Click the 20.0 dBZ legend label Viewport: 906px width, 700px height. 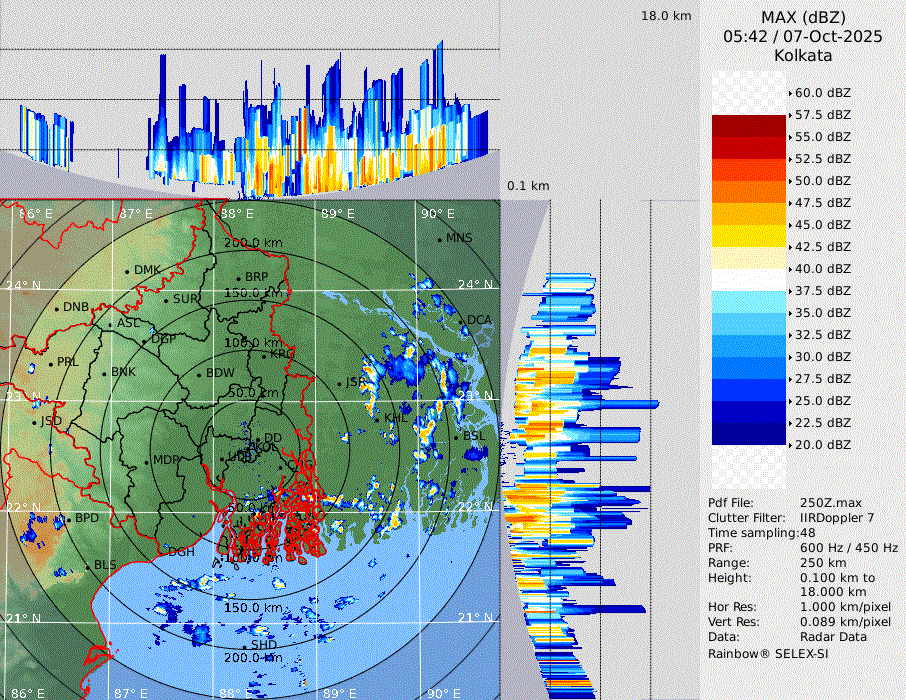pyautogui.click(x=822, y=445)
